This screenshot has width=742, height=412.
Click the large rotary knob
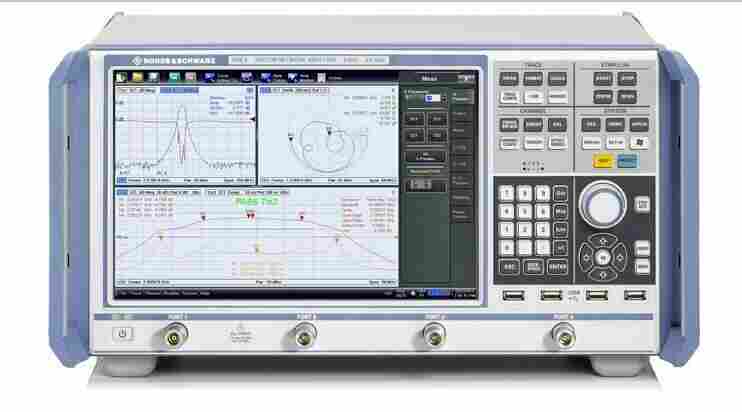pyautogui.click(x=603, y=206)
